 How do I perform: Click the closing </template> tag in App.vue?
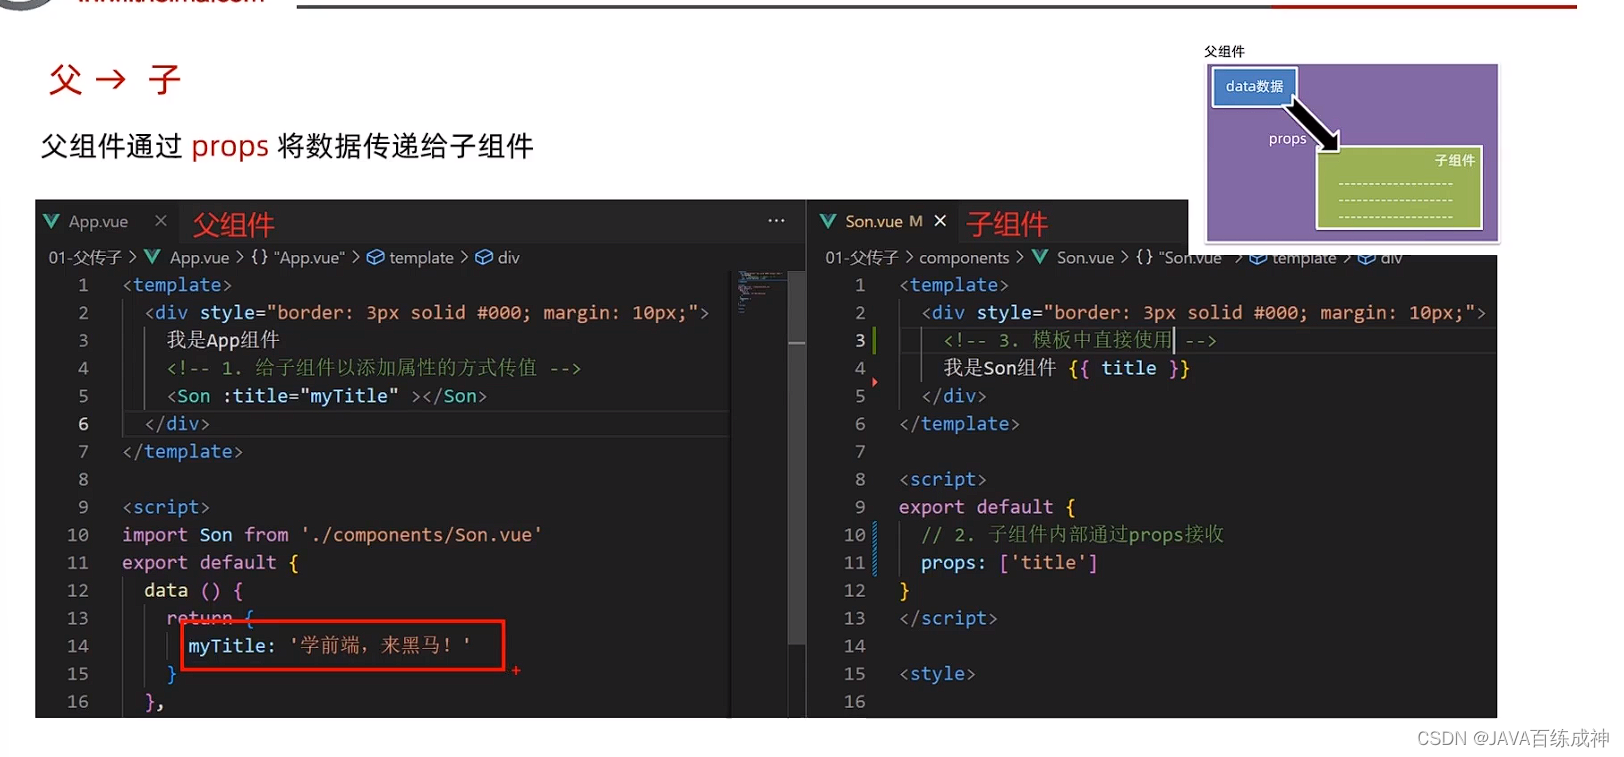pyautogui.click(x=182, y=451)
